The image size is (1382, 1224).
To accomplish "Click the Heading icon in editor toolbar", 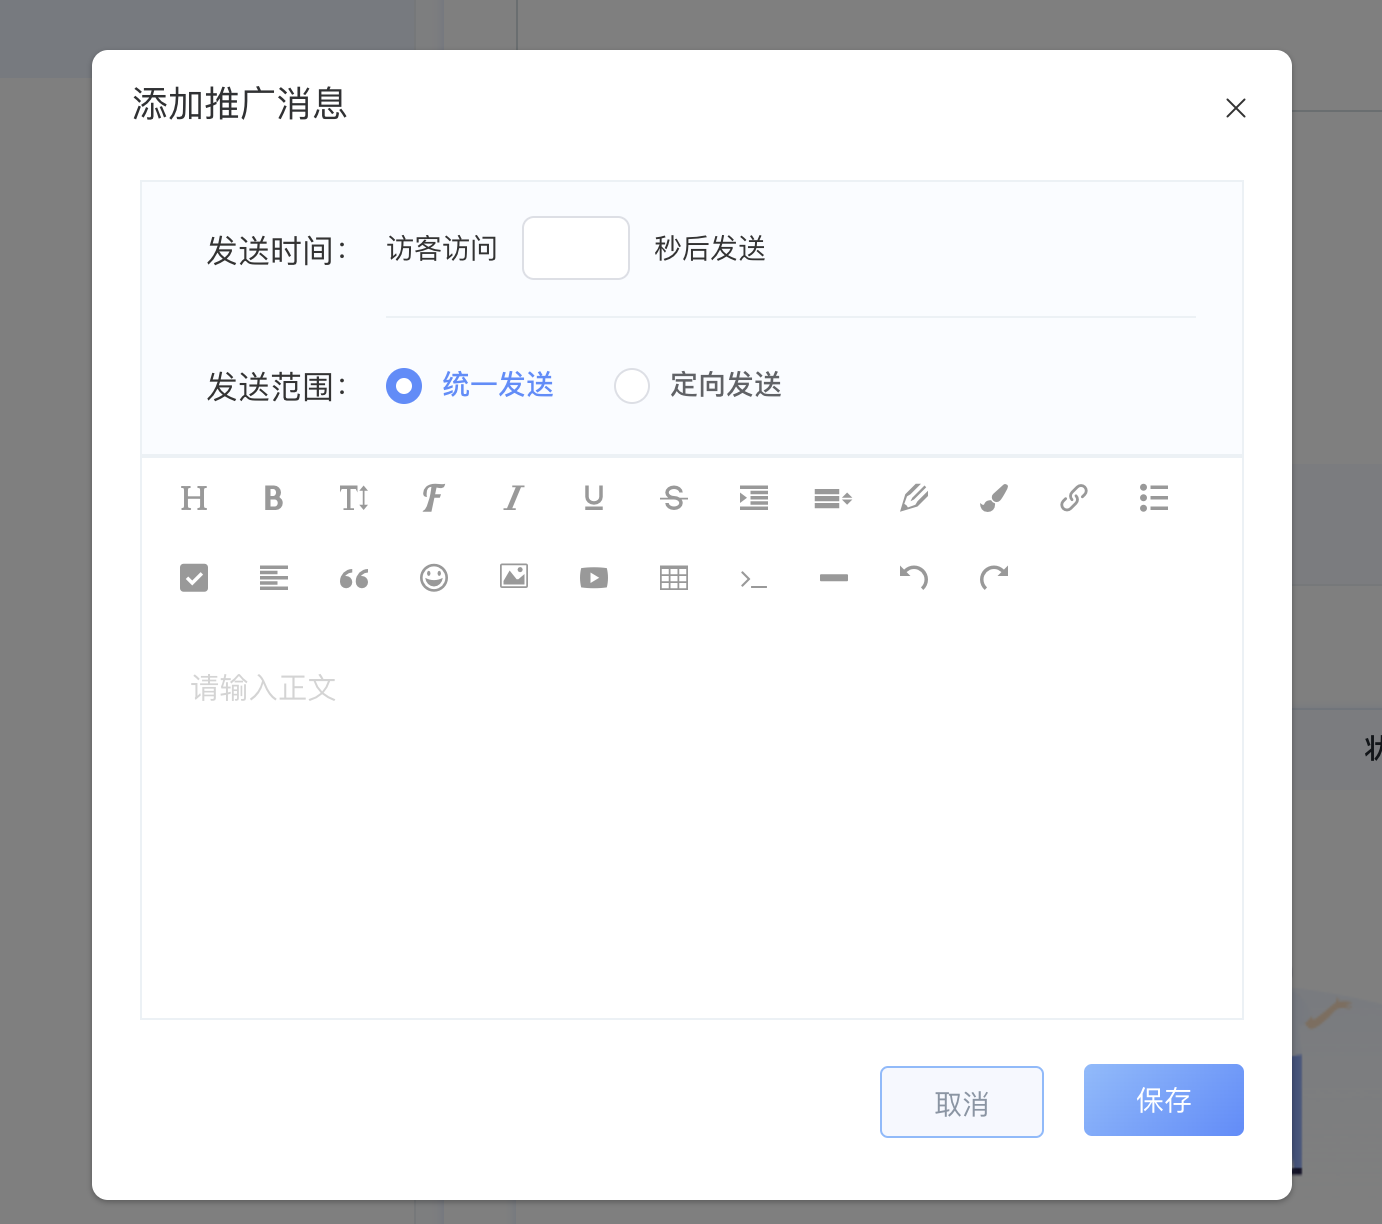I will pos(194,498).
